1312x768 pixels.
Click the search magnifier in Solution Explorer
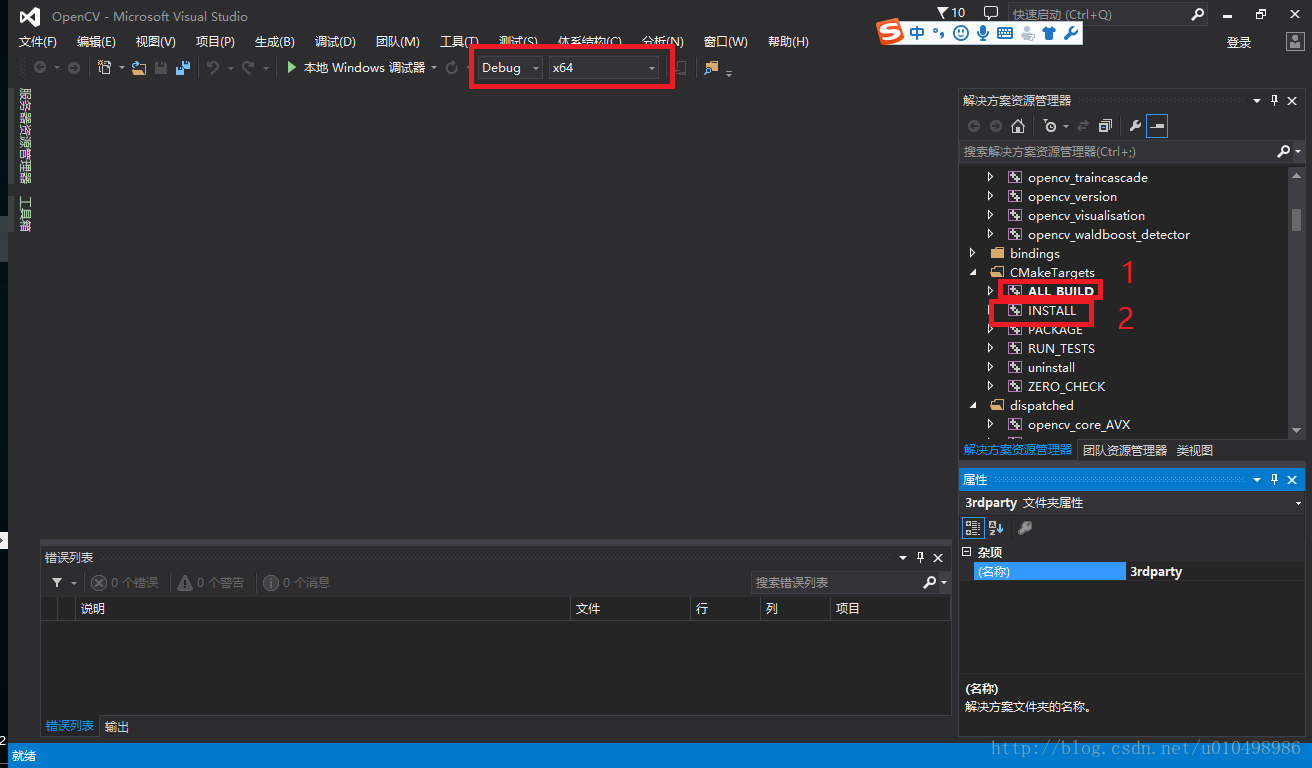1284,151
